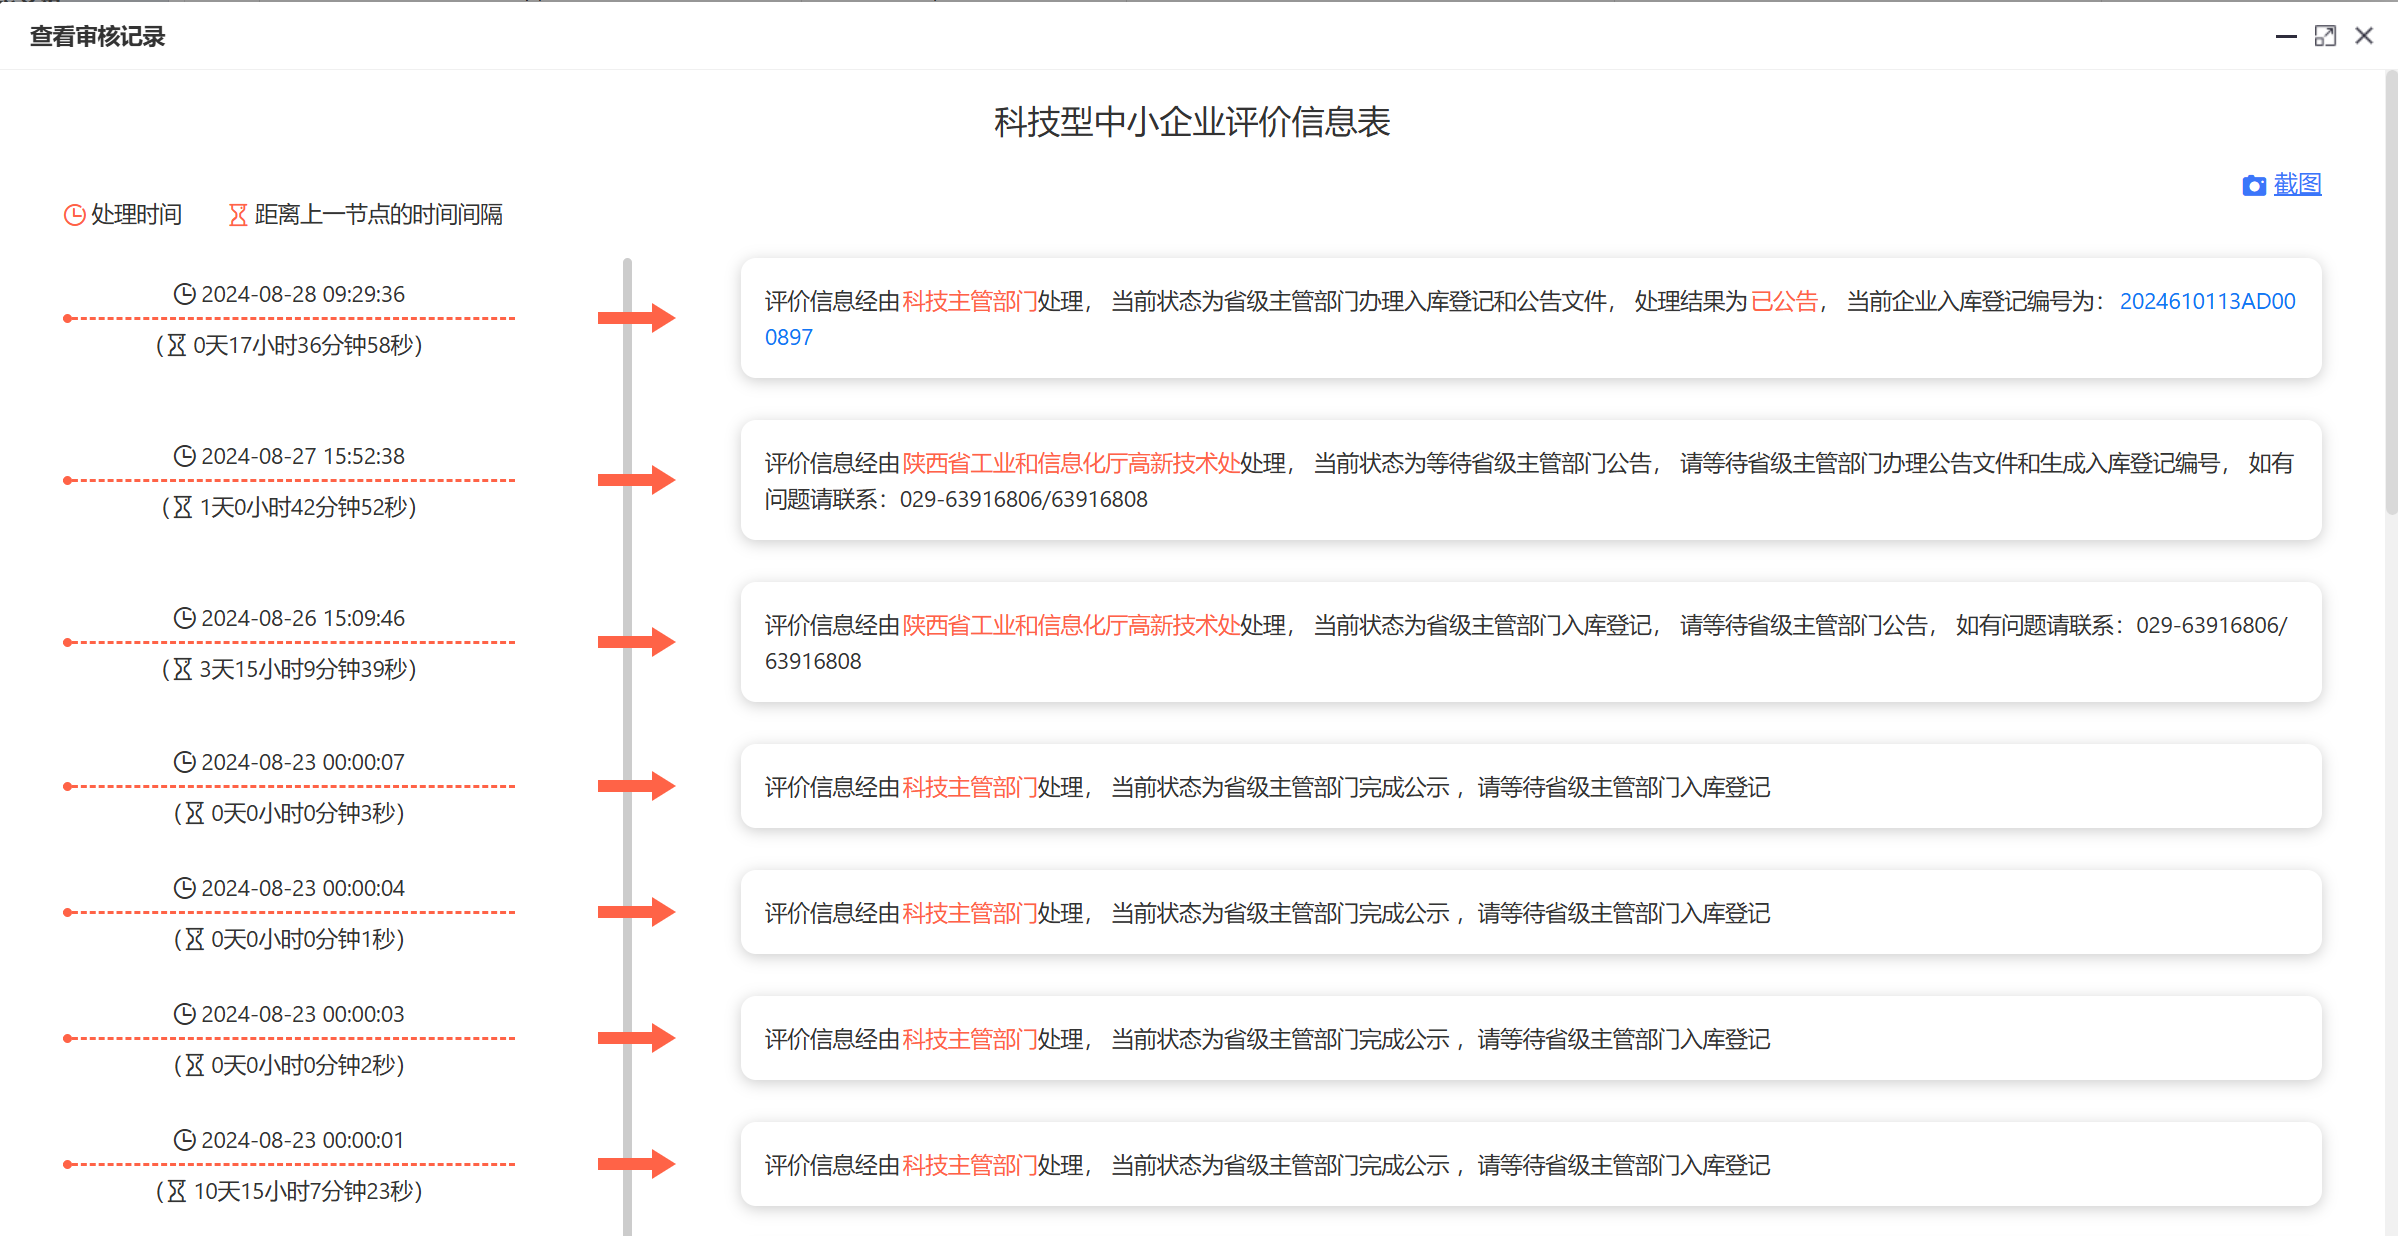Click clock icon next to 2024-08-28 09:29:36
This screenshot has width=2398, height=1236.
click(184, 294)
